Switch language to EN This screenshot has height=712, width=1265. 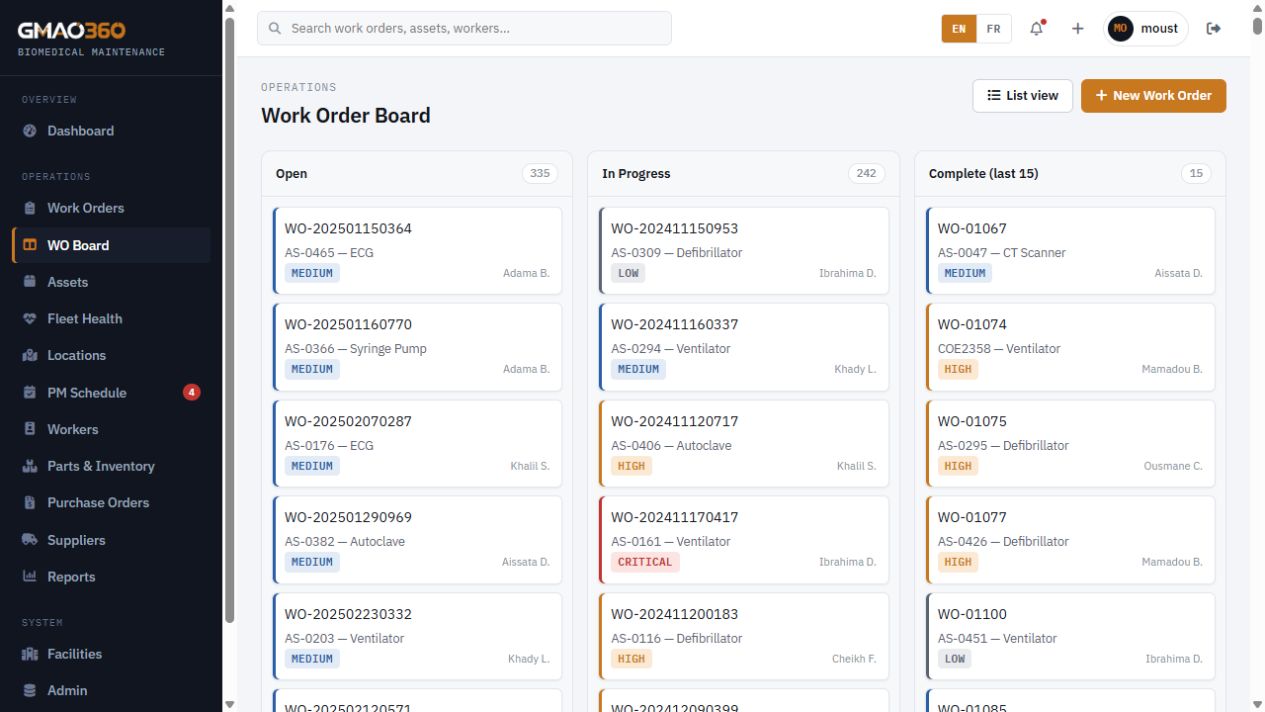958,29
